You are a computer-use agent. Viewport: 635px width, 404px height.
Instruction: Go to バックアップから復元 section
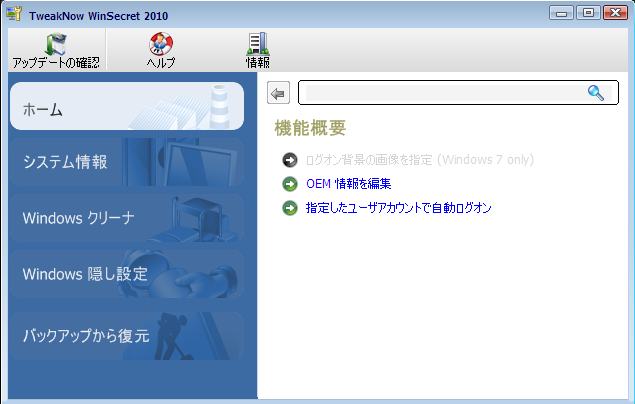pyautogui.click(x=127, y=336)
